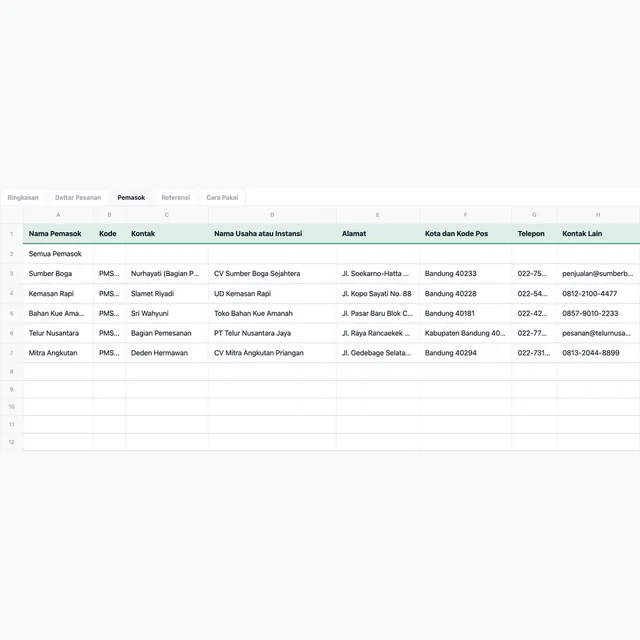Click the CV Sumber Boga Sejahtera cell
The height and width of the screenshot is (640, 640).
click(x=272, y=273)
